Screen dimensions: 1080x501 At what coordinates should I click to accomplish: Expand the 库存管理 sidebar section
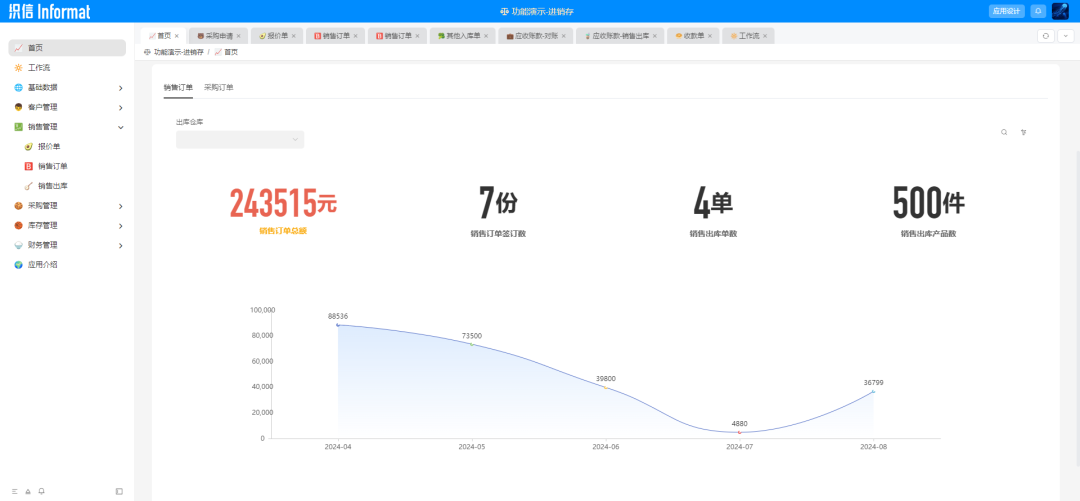(x=67, y=225)
